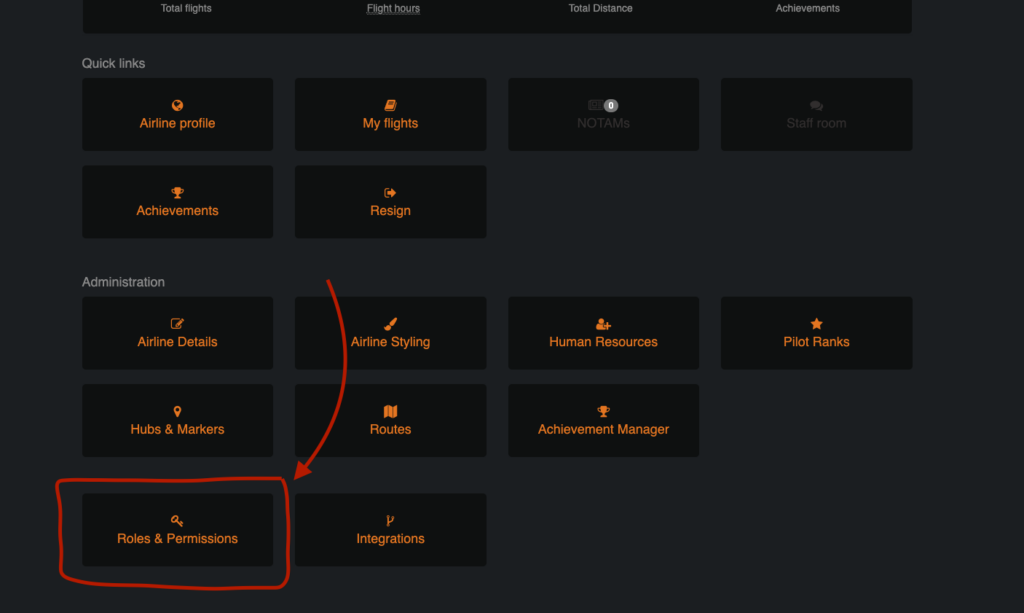Click the exit icon above Resign
The width and height of the screenshot is (1024, 613).
(x=390, y=193)
